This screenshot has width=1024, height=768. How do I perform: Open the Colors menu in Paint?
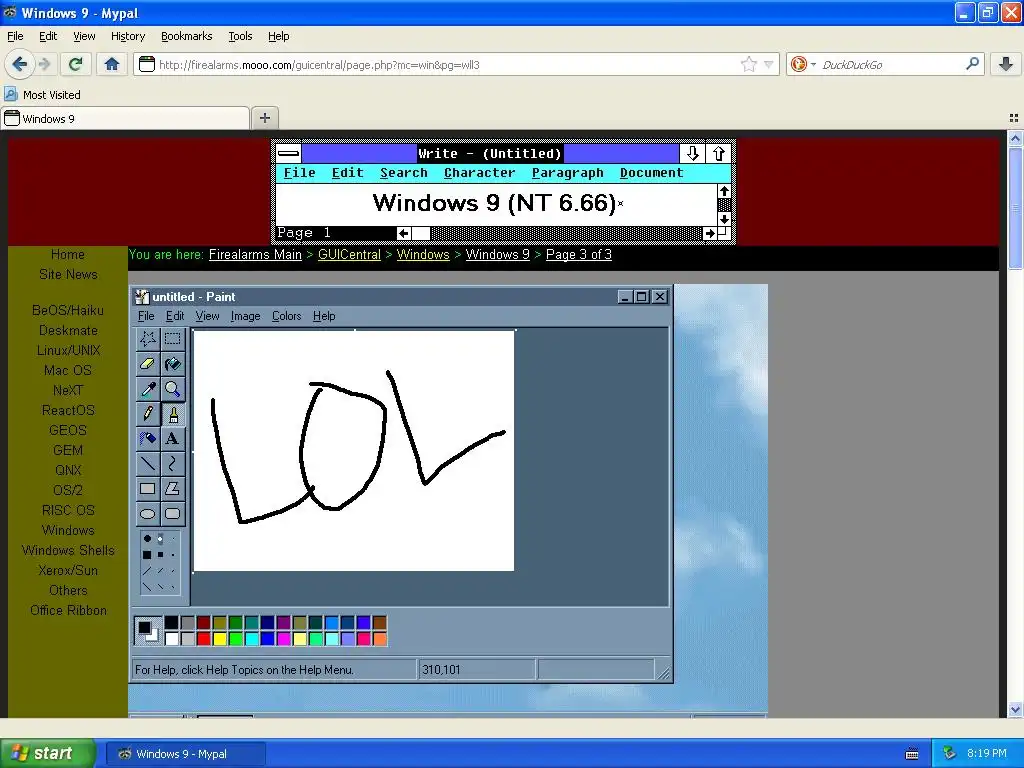tap(286, 316)
